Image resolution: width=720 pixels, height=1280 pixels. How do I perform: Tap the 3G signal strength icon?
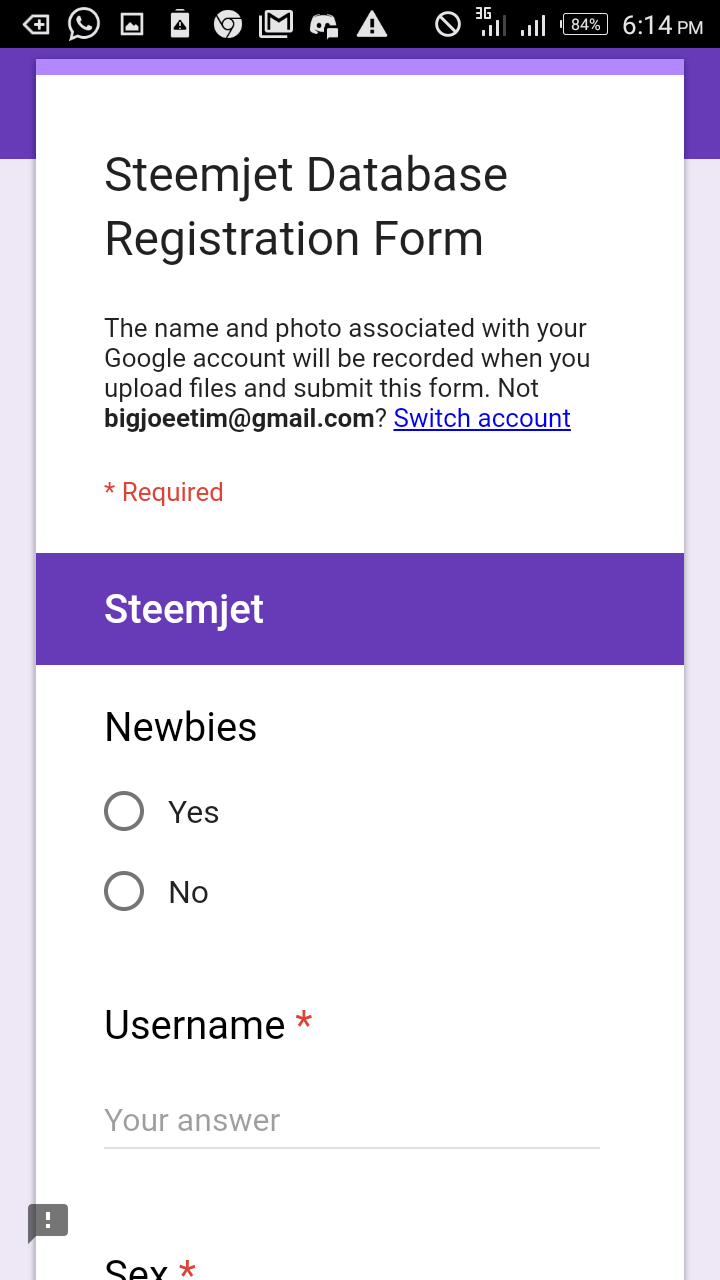point(489,23)
